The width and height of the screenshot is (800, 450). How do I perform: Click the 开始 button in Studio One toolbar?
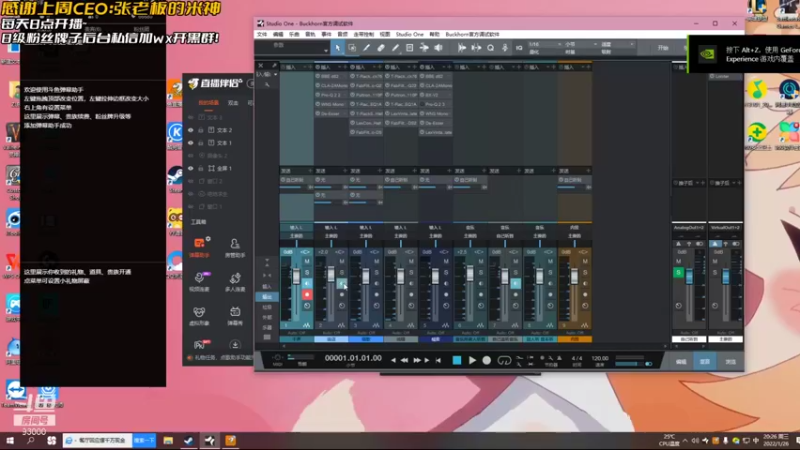663,48
